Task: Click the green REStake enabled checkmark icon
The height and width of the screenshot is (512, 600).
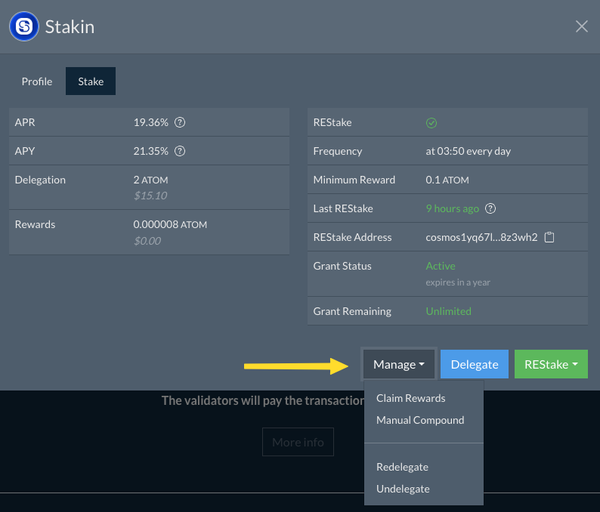Action: click(432, 123)
